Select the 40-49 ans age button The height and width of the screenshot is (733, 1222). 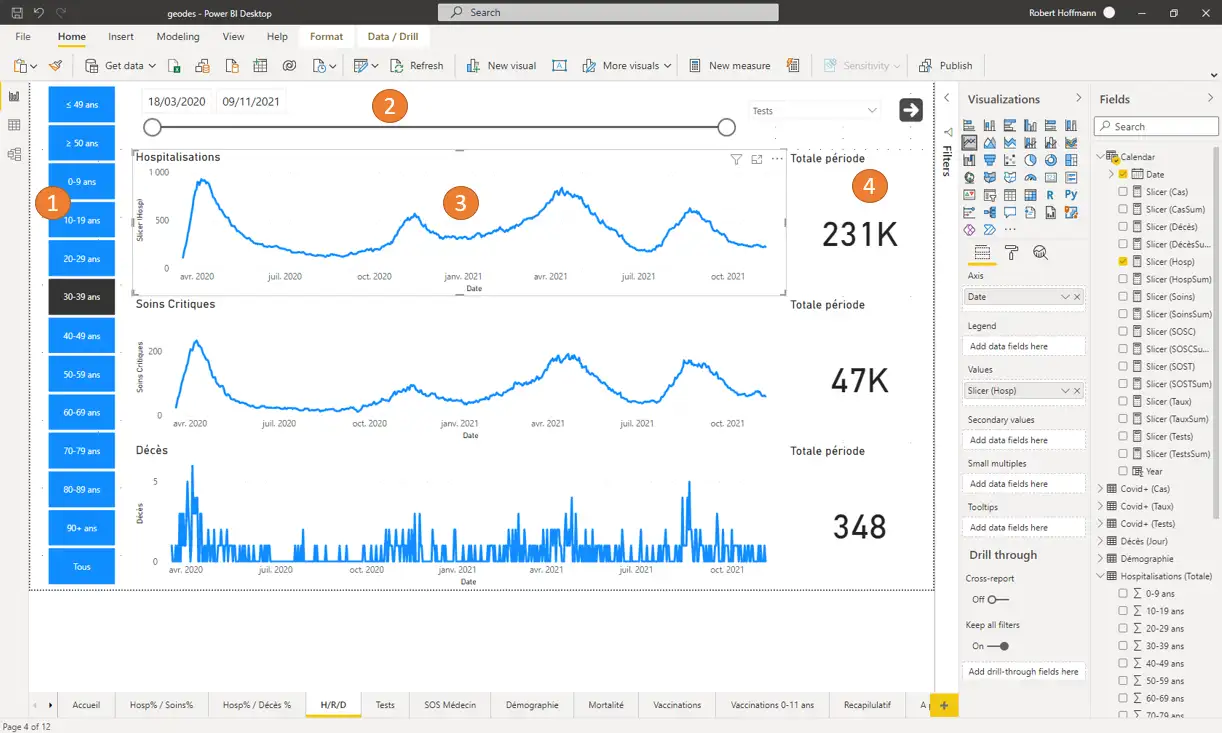point(82,336)
